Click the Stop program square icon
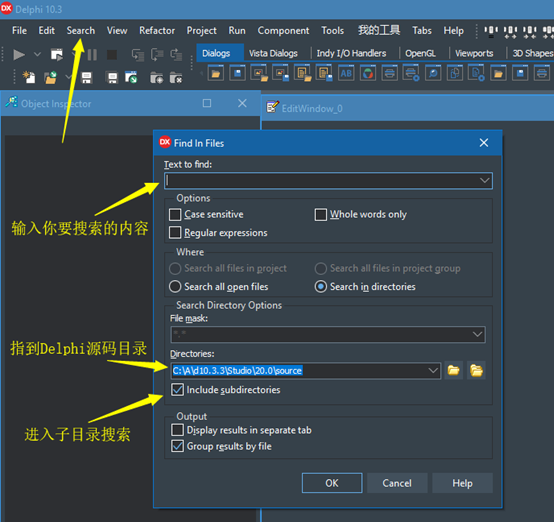The image size is (554, 522). pyautogui.click(x=112, y=55)
